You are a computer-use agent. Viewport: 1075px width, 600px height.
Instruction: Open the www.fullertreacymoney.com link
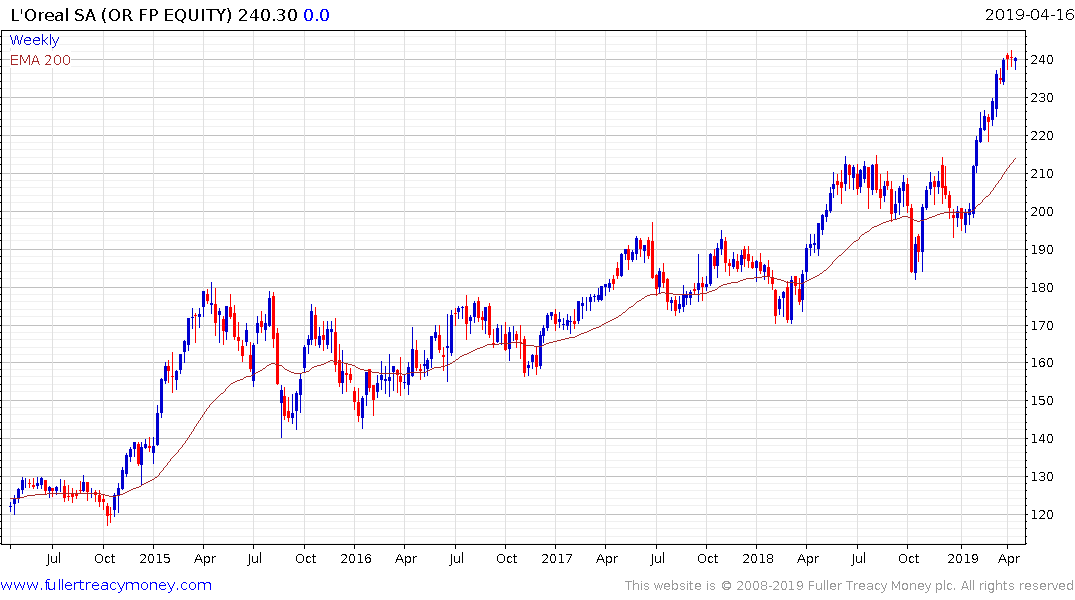tap(106, 585)
